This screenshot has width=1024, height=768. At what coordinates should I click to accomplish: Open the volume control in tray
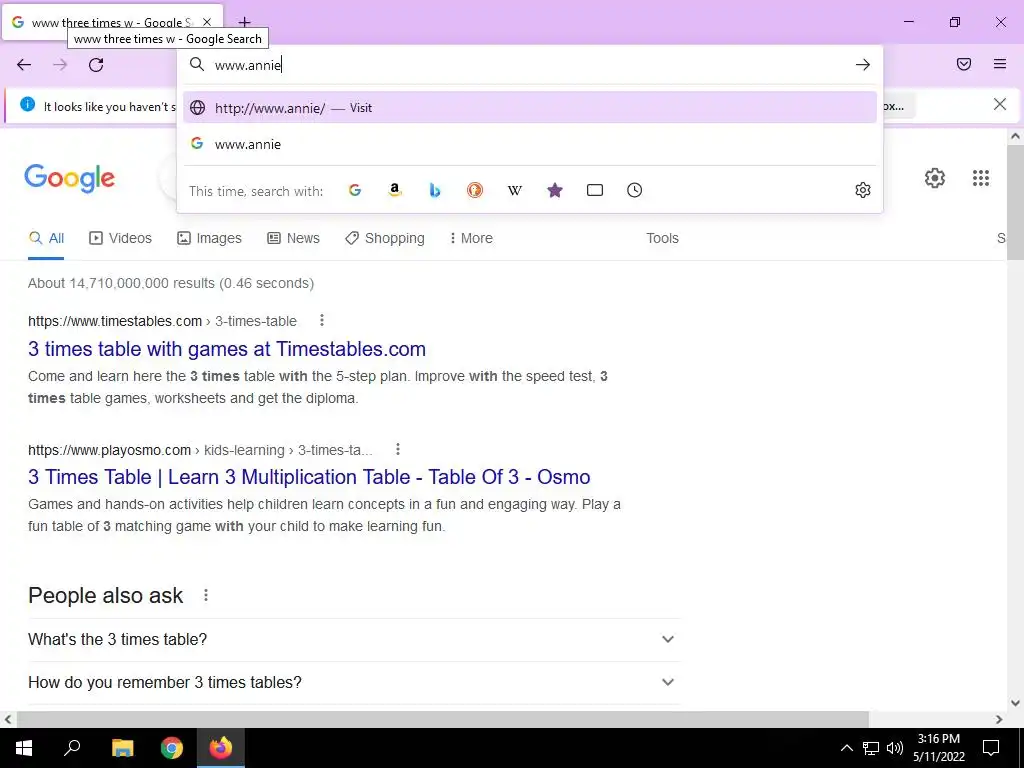[895, 748]
